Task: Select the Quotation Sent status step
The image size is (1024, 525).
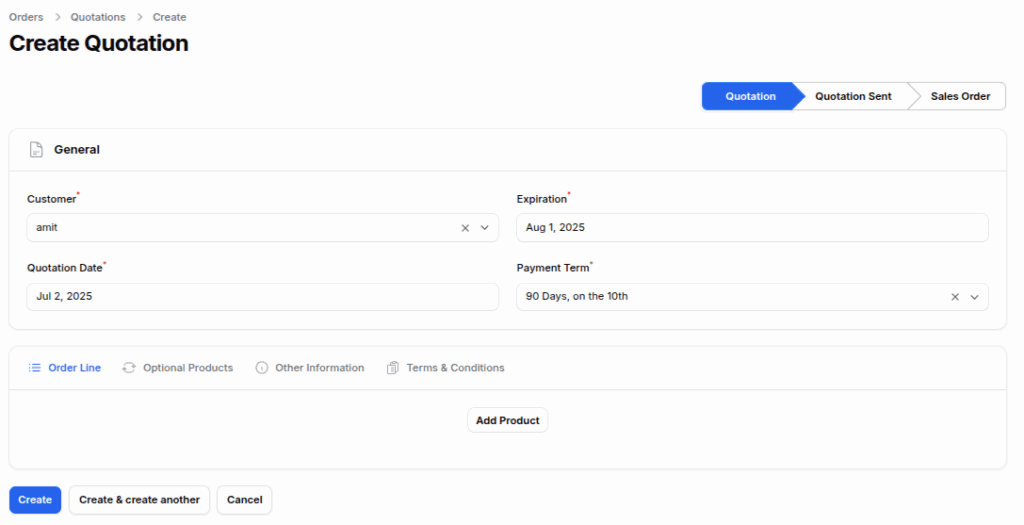Action: [x=853, y=96]
